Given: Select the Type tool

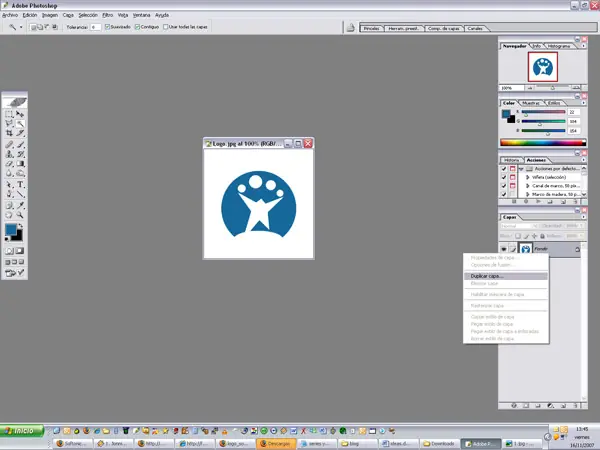Looking at the screenshot, I should click(20, 185).
